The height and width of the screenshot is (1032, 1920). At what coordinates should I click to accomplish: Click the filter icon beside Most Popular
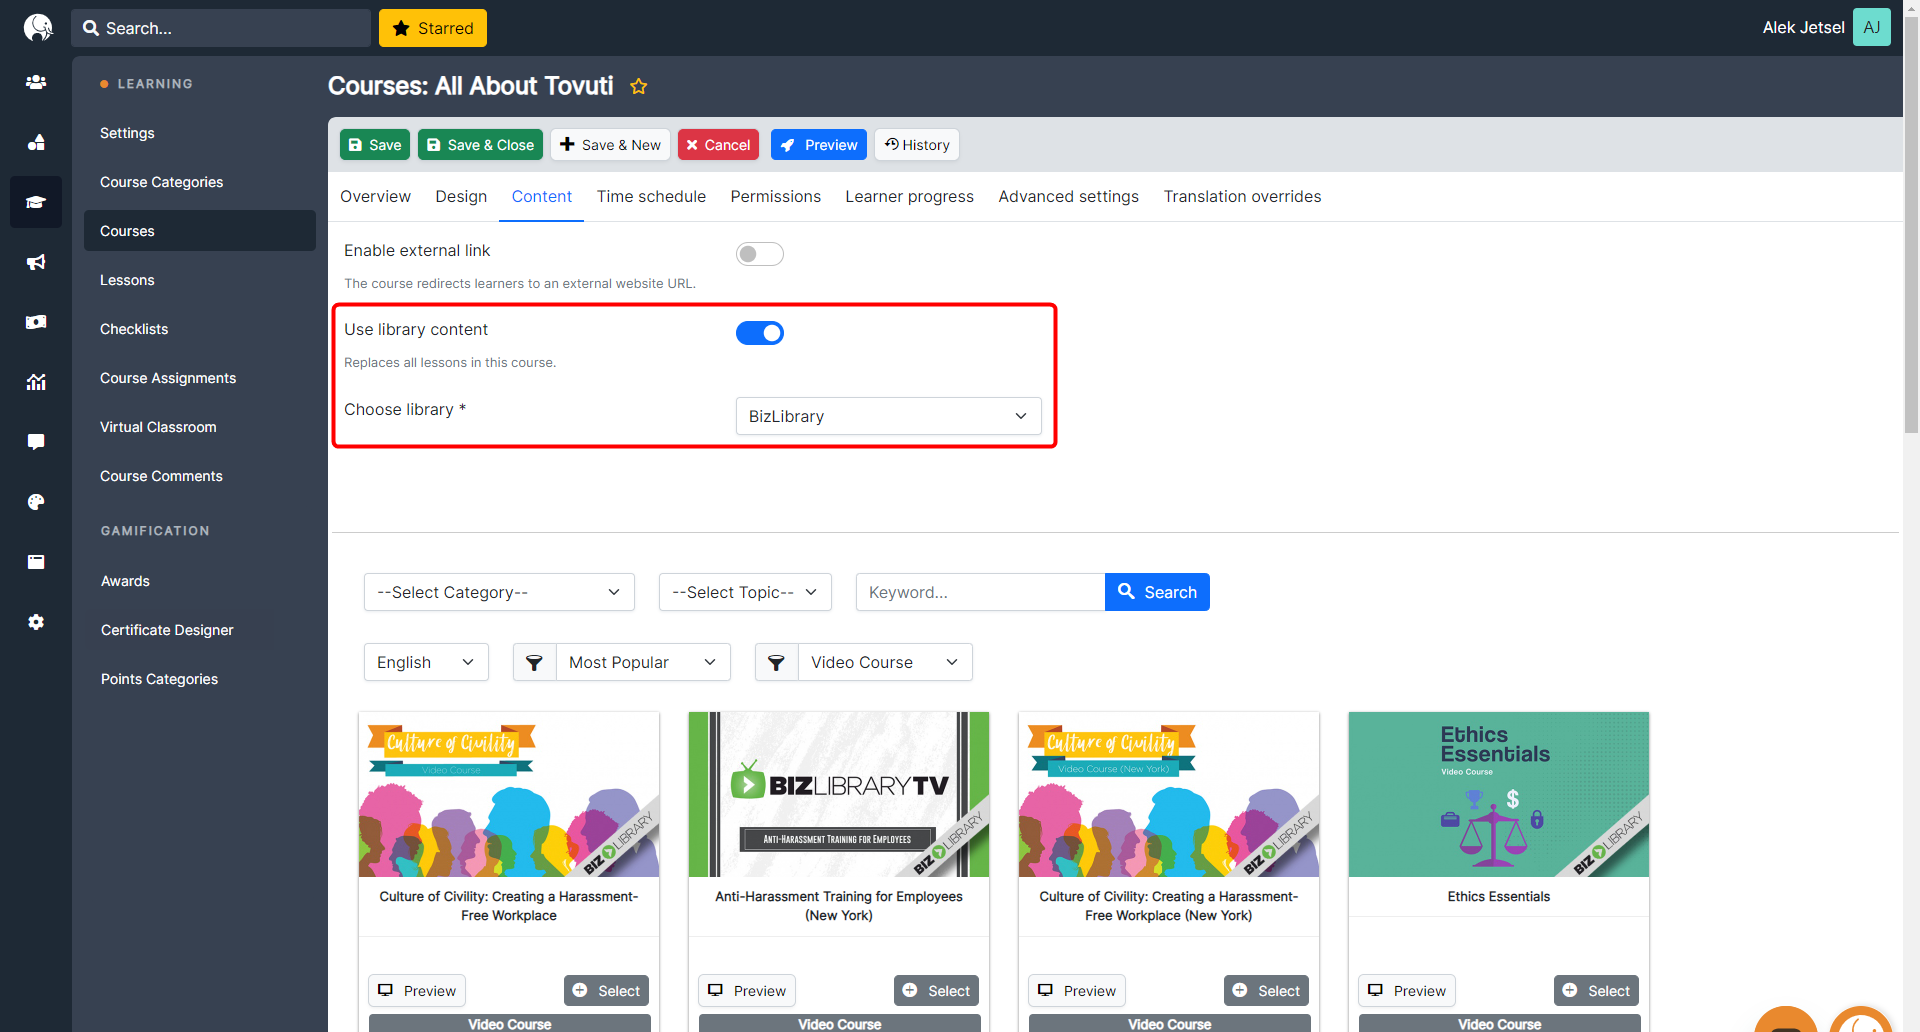(535, 662)
